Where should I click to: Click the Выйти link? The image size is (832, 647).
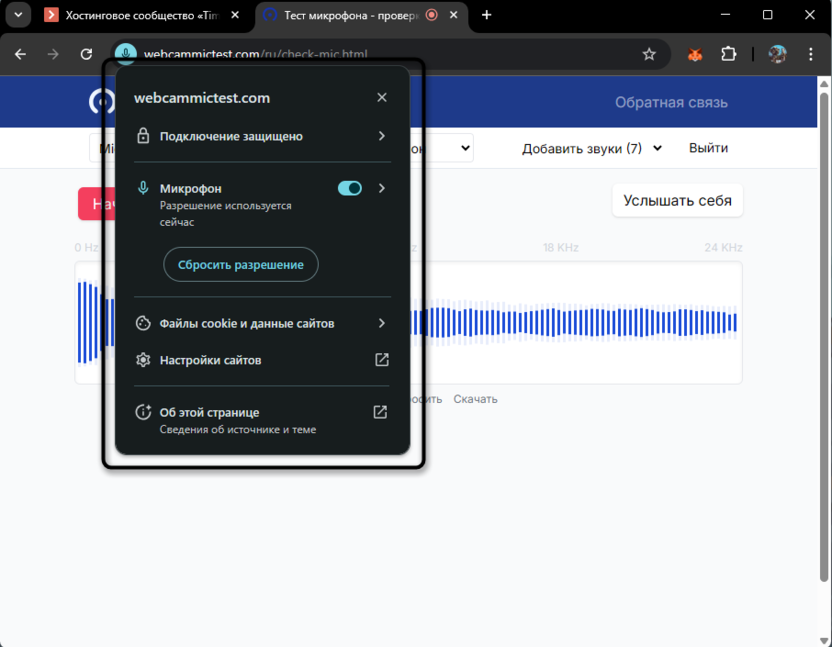(x=708, y=148)
